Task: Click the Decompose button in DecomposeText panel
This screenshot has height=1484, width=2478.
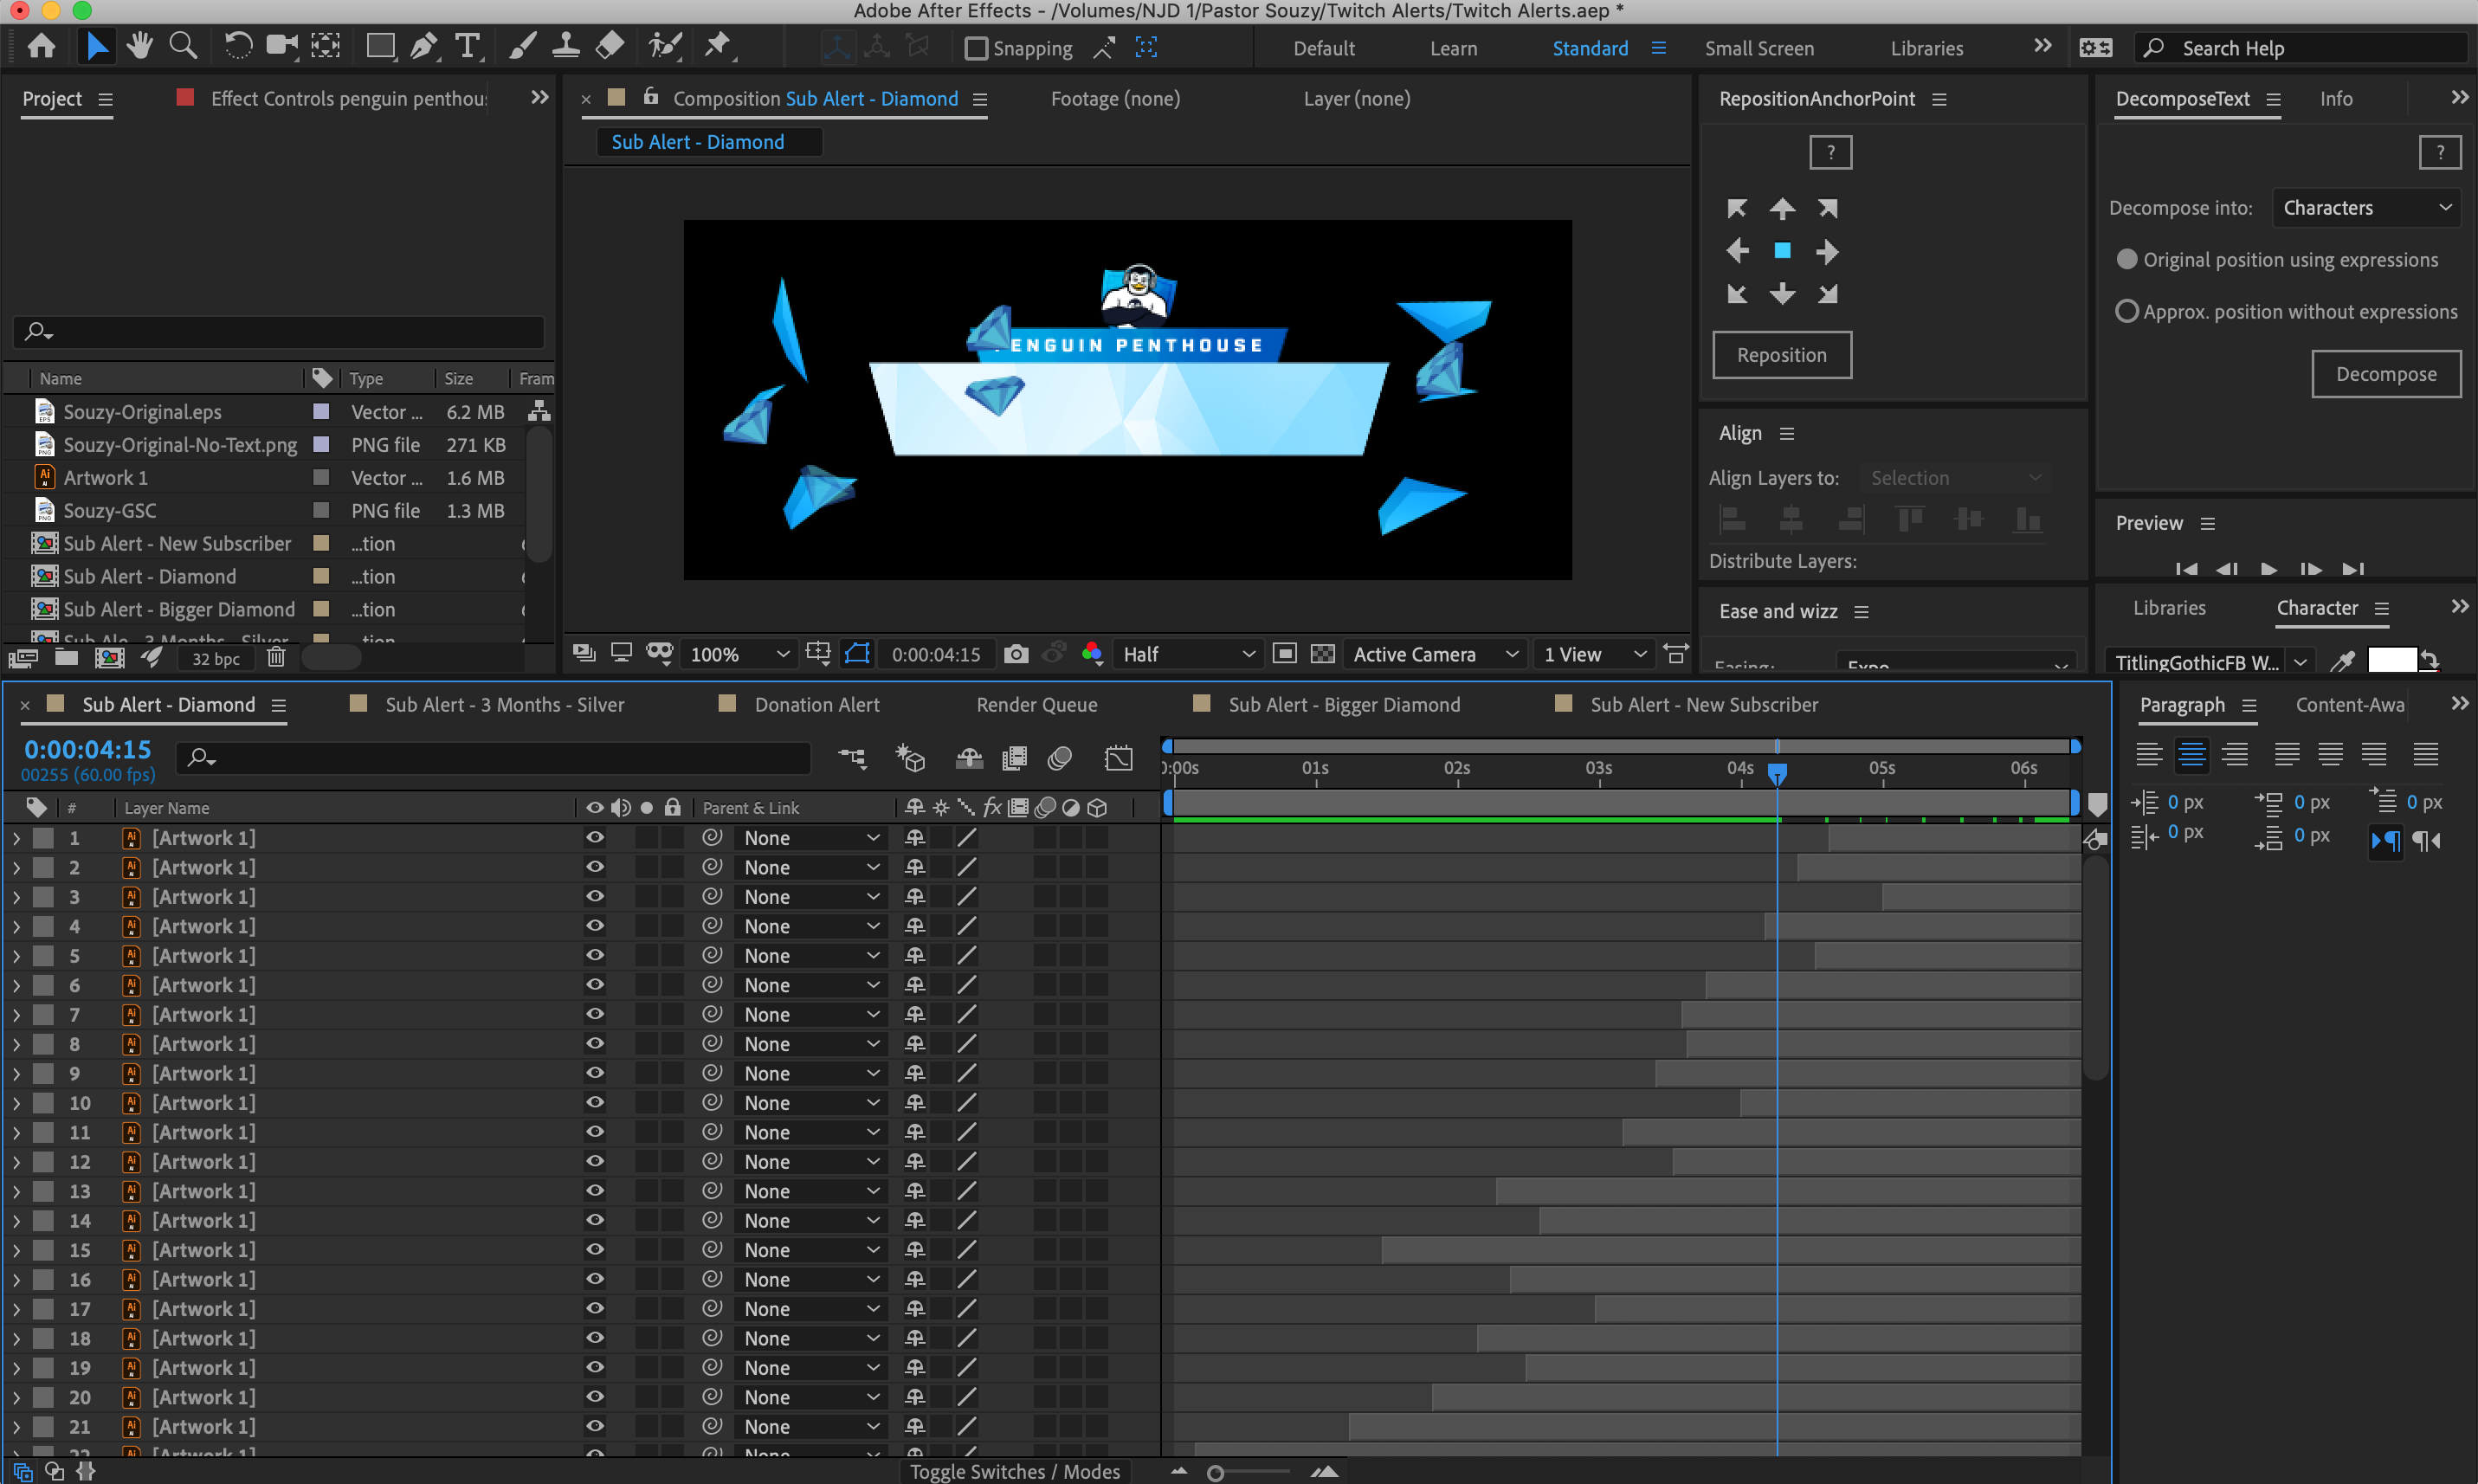Action: click(2386, 375)
